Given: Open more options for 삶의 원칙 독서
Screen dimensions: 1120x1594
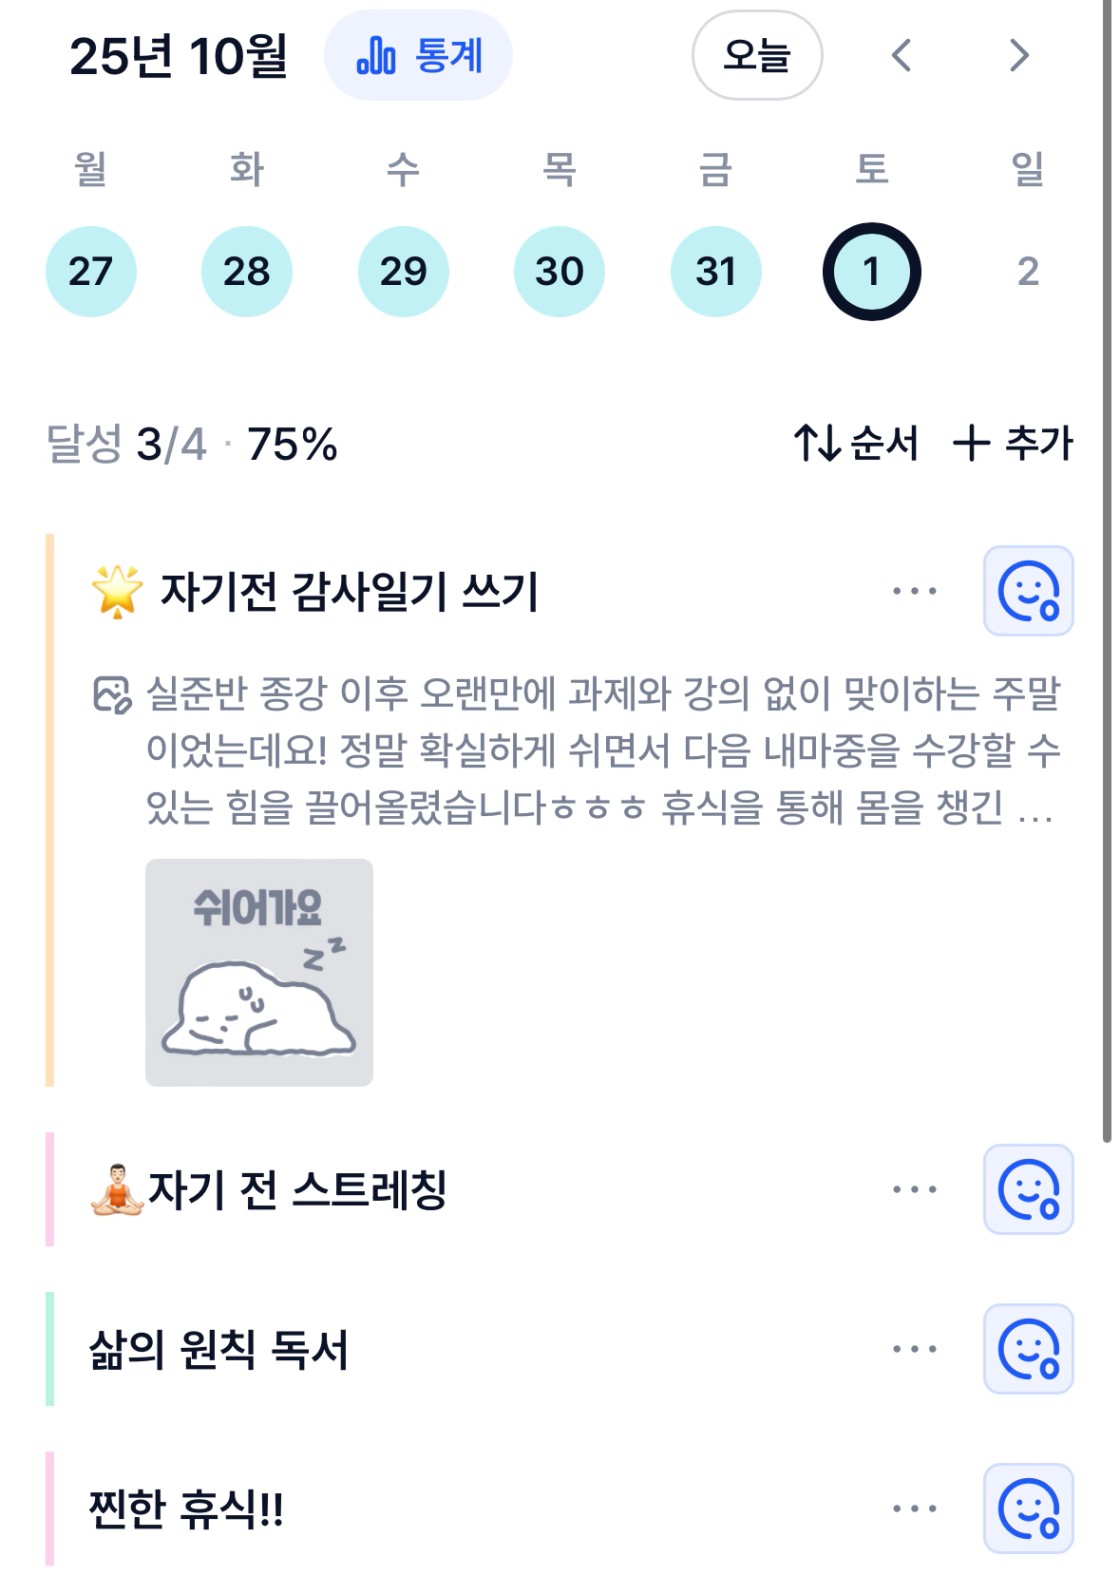Looking at the screenshot, I should (914, 1349).
